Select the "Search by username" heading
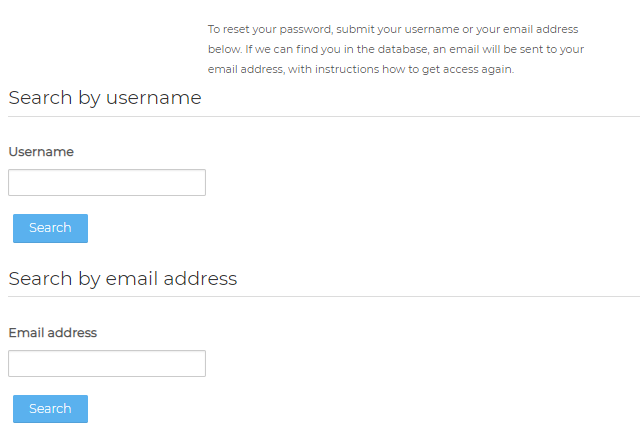 (105, 98)
